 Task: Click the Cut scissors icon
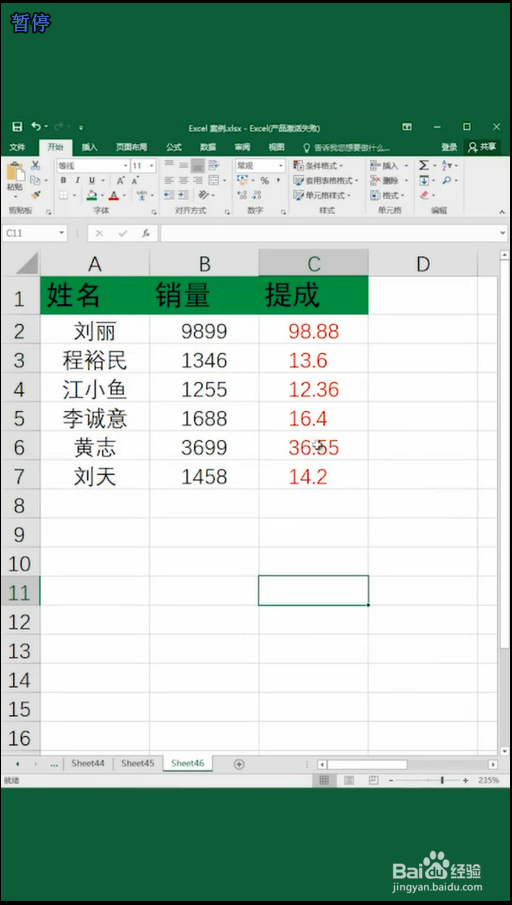click(35, 166)
